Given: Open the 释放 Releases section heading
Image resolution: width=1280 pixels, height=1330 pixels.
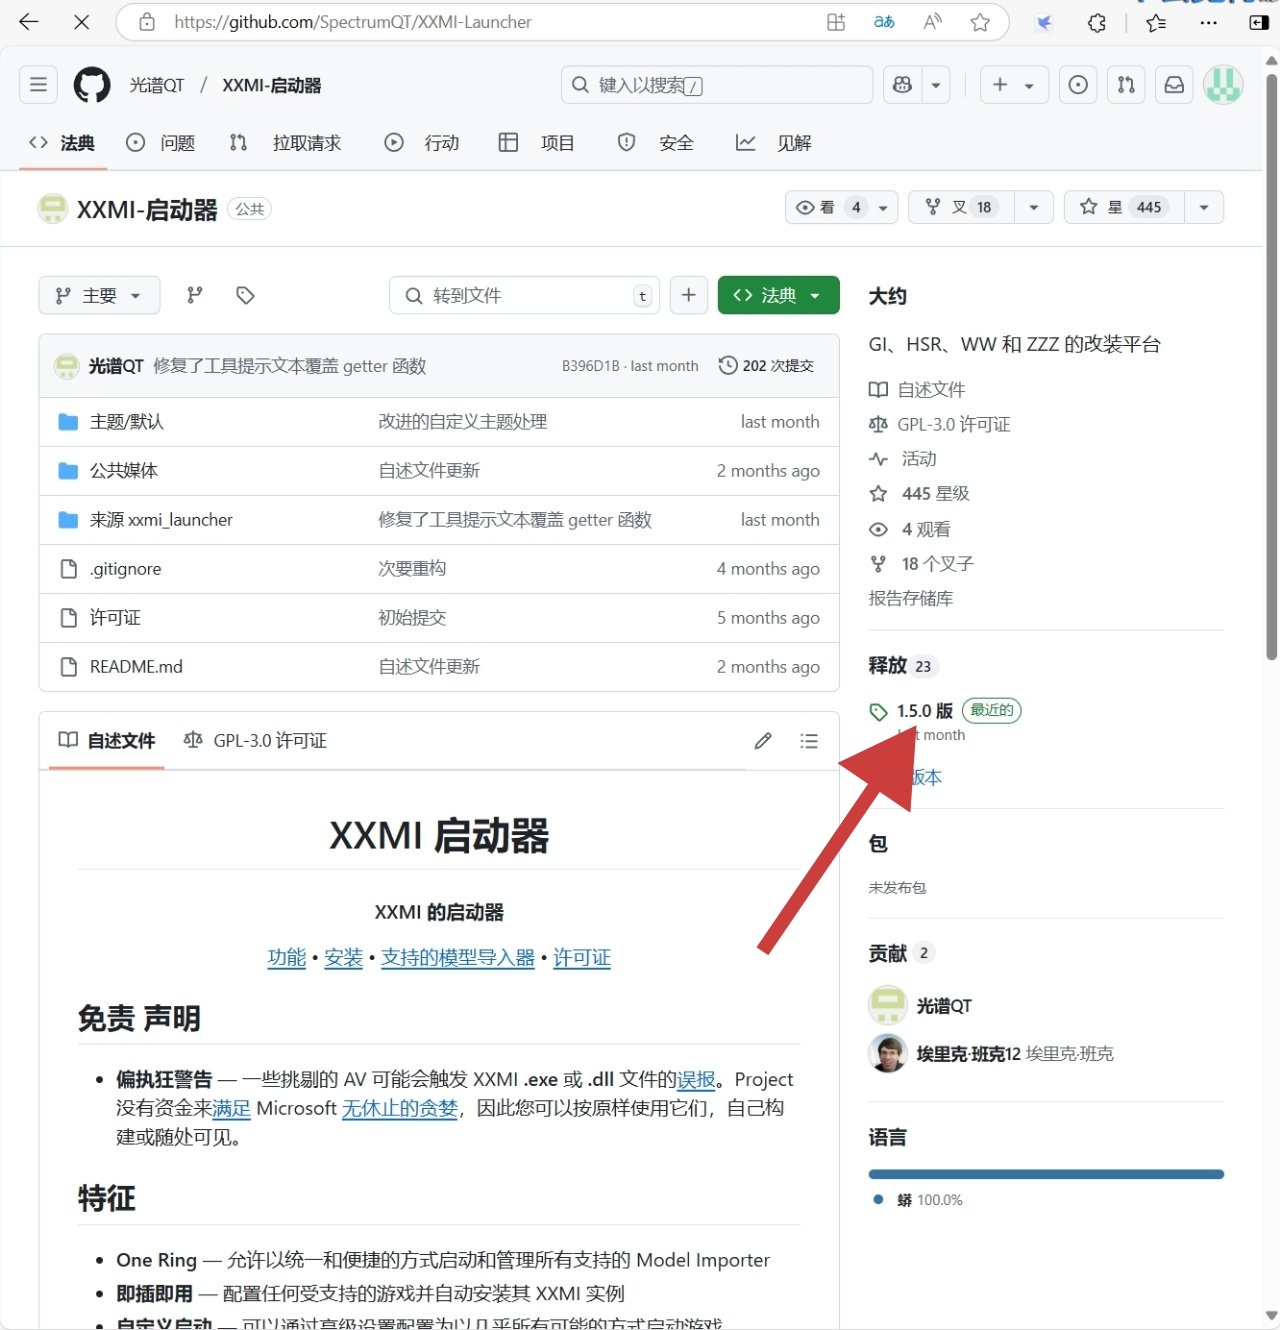Looking at the screenshot, I should coord(888,666).
